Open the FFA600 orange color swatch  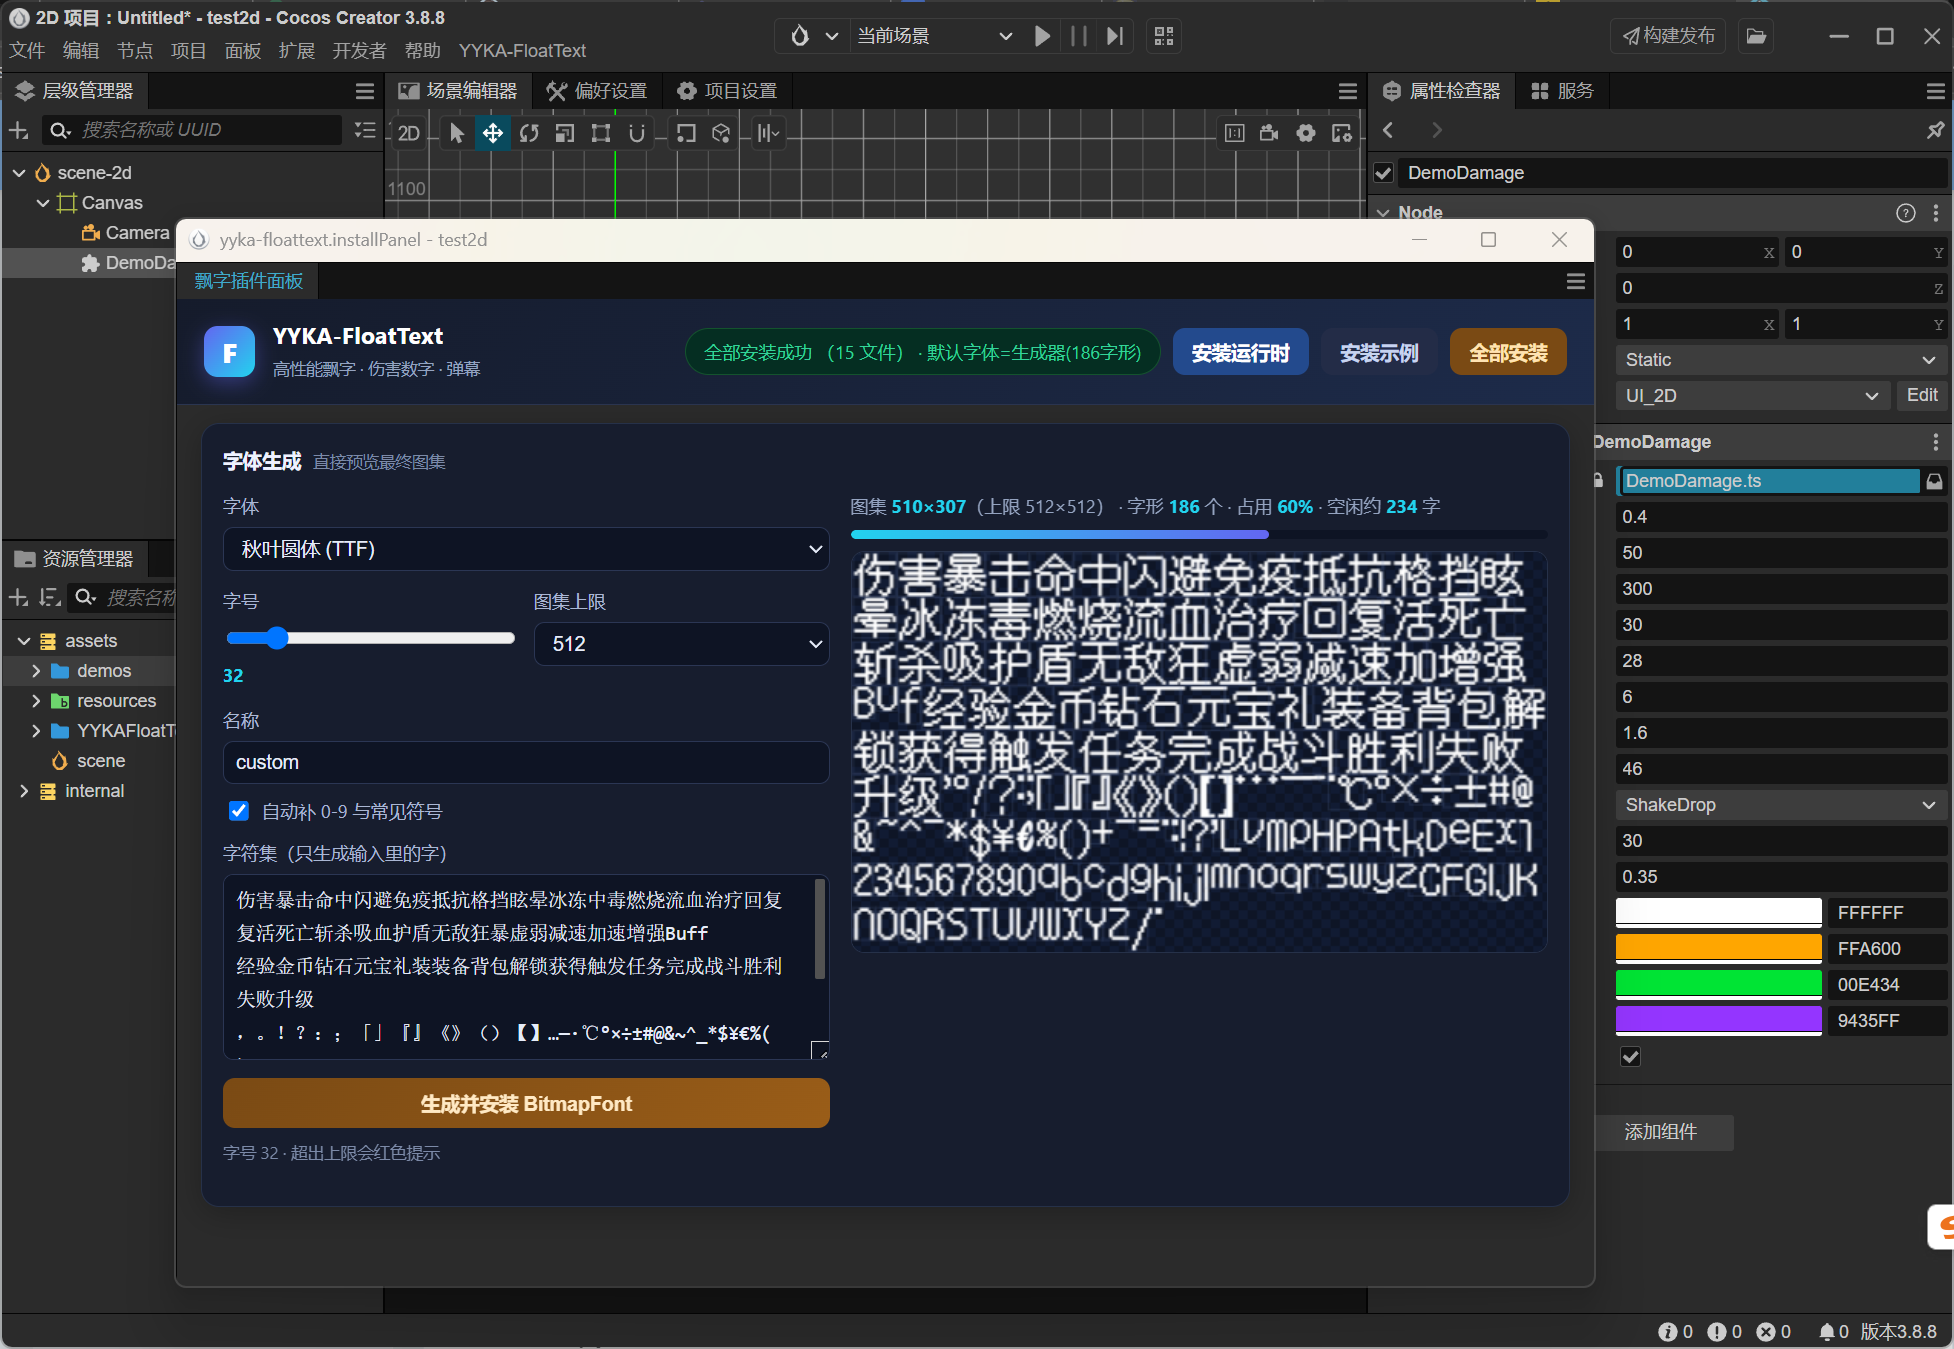coord(1718,948)
